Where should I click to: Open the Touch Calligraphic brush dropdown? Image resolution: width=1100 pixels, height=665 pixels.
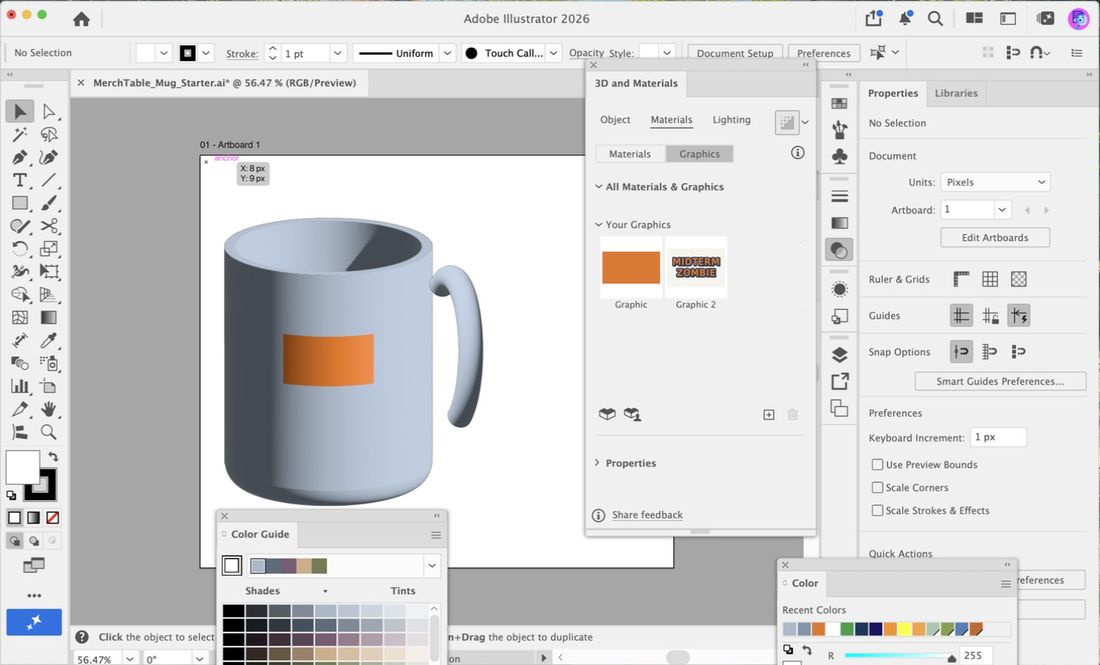pyautogui.click(x=554, y=53)
